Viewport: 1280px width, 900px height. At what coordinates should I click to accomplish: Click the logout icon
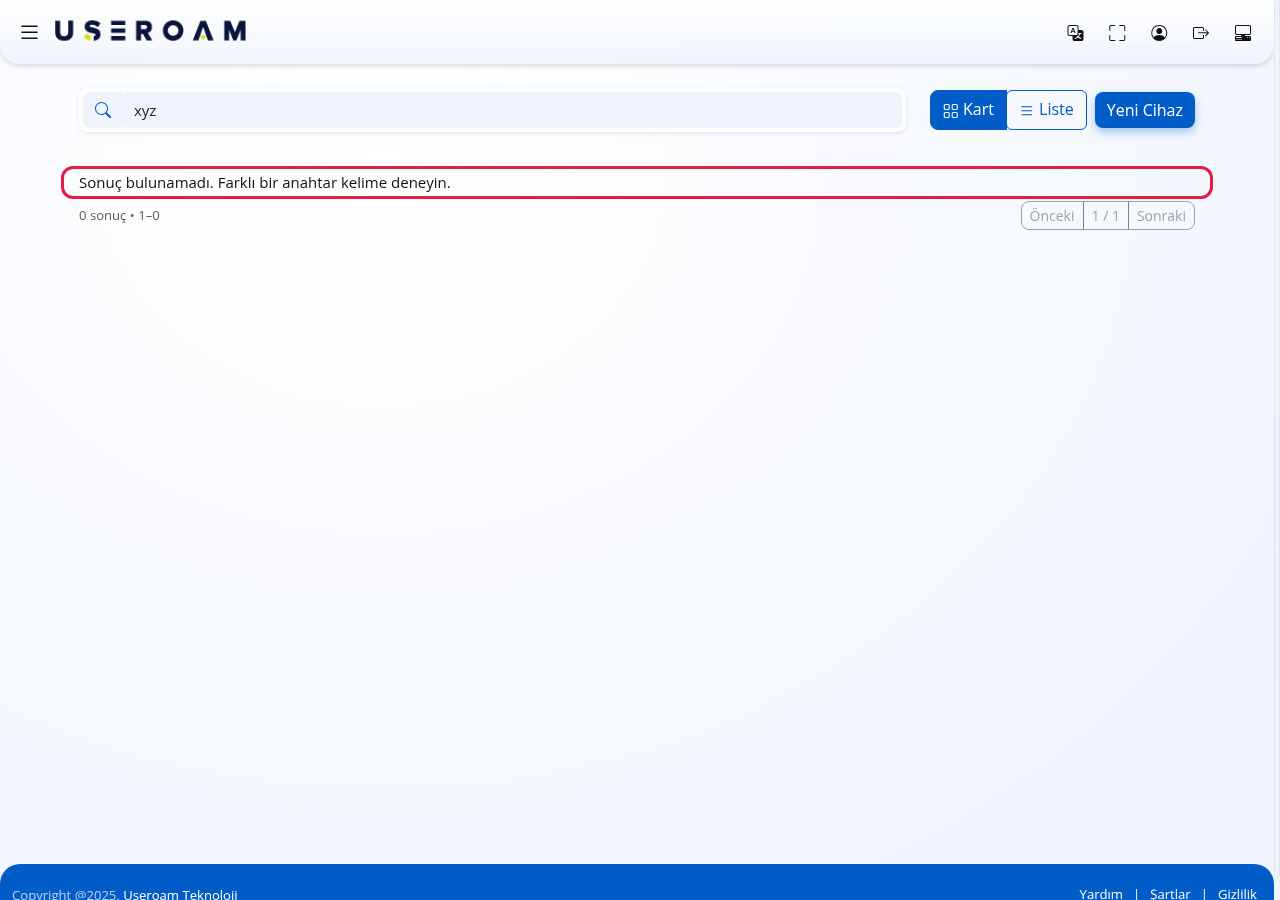point(1201,33)
